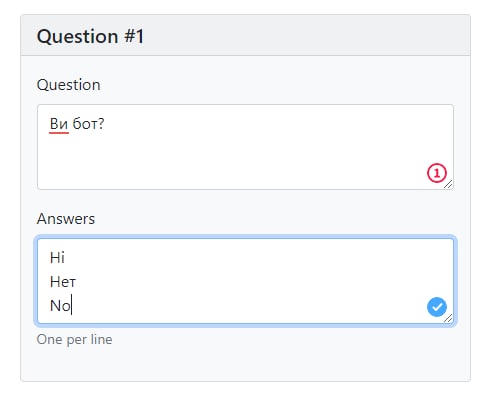Grab the Answers textarea resize handle
483x393 pixels.
tap(448, 318)
